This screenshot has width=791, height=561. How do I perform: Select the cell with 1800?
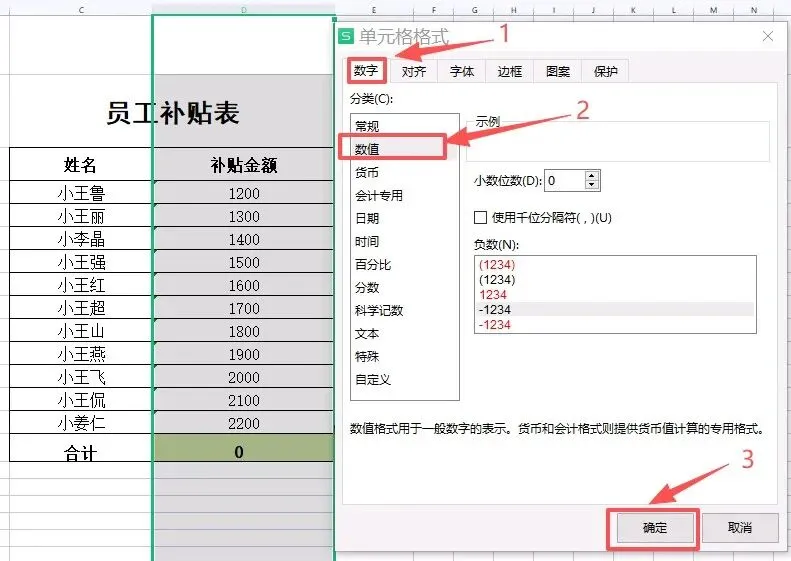point(244,331)
